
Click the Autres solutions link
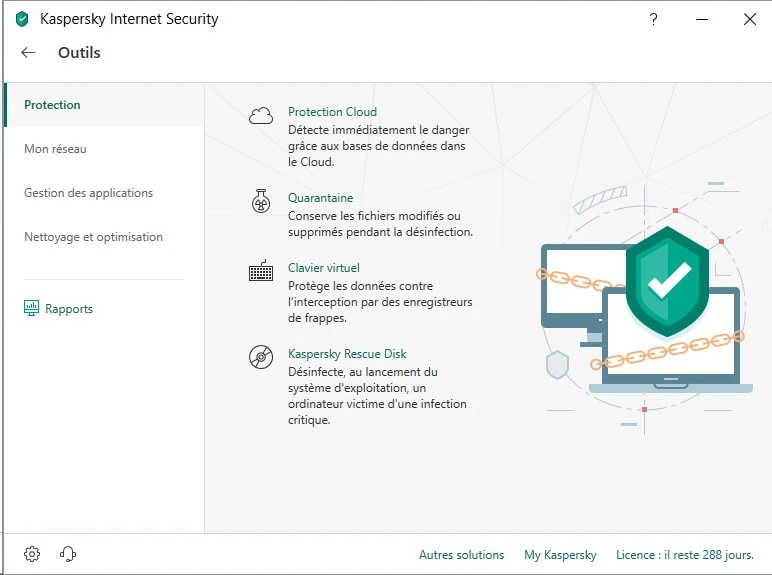[x=461, y=555]
